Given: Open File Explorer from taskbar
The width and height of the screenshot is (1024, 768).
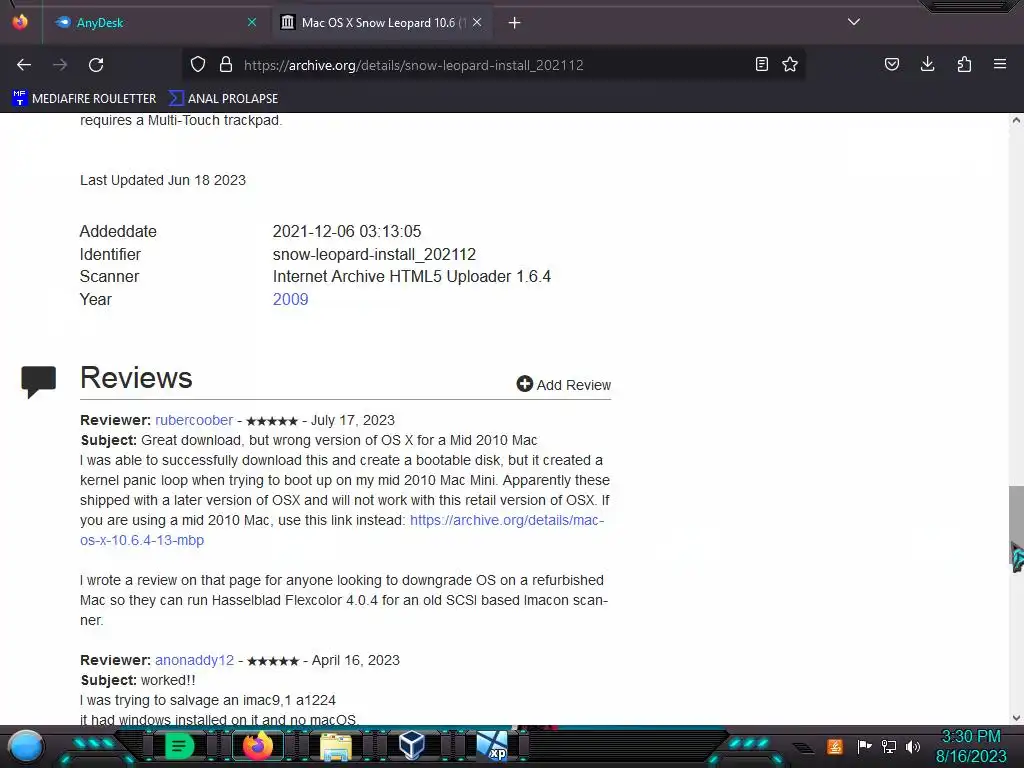Looking at the screenshot, I should point(336,746).
